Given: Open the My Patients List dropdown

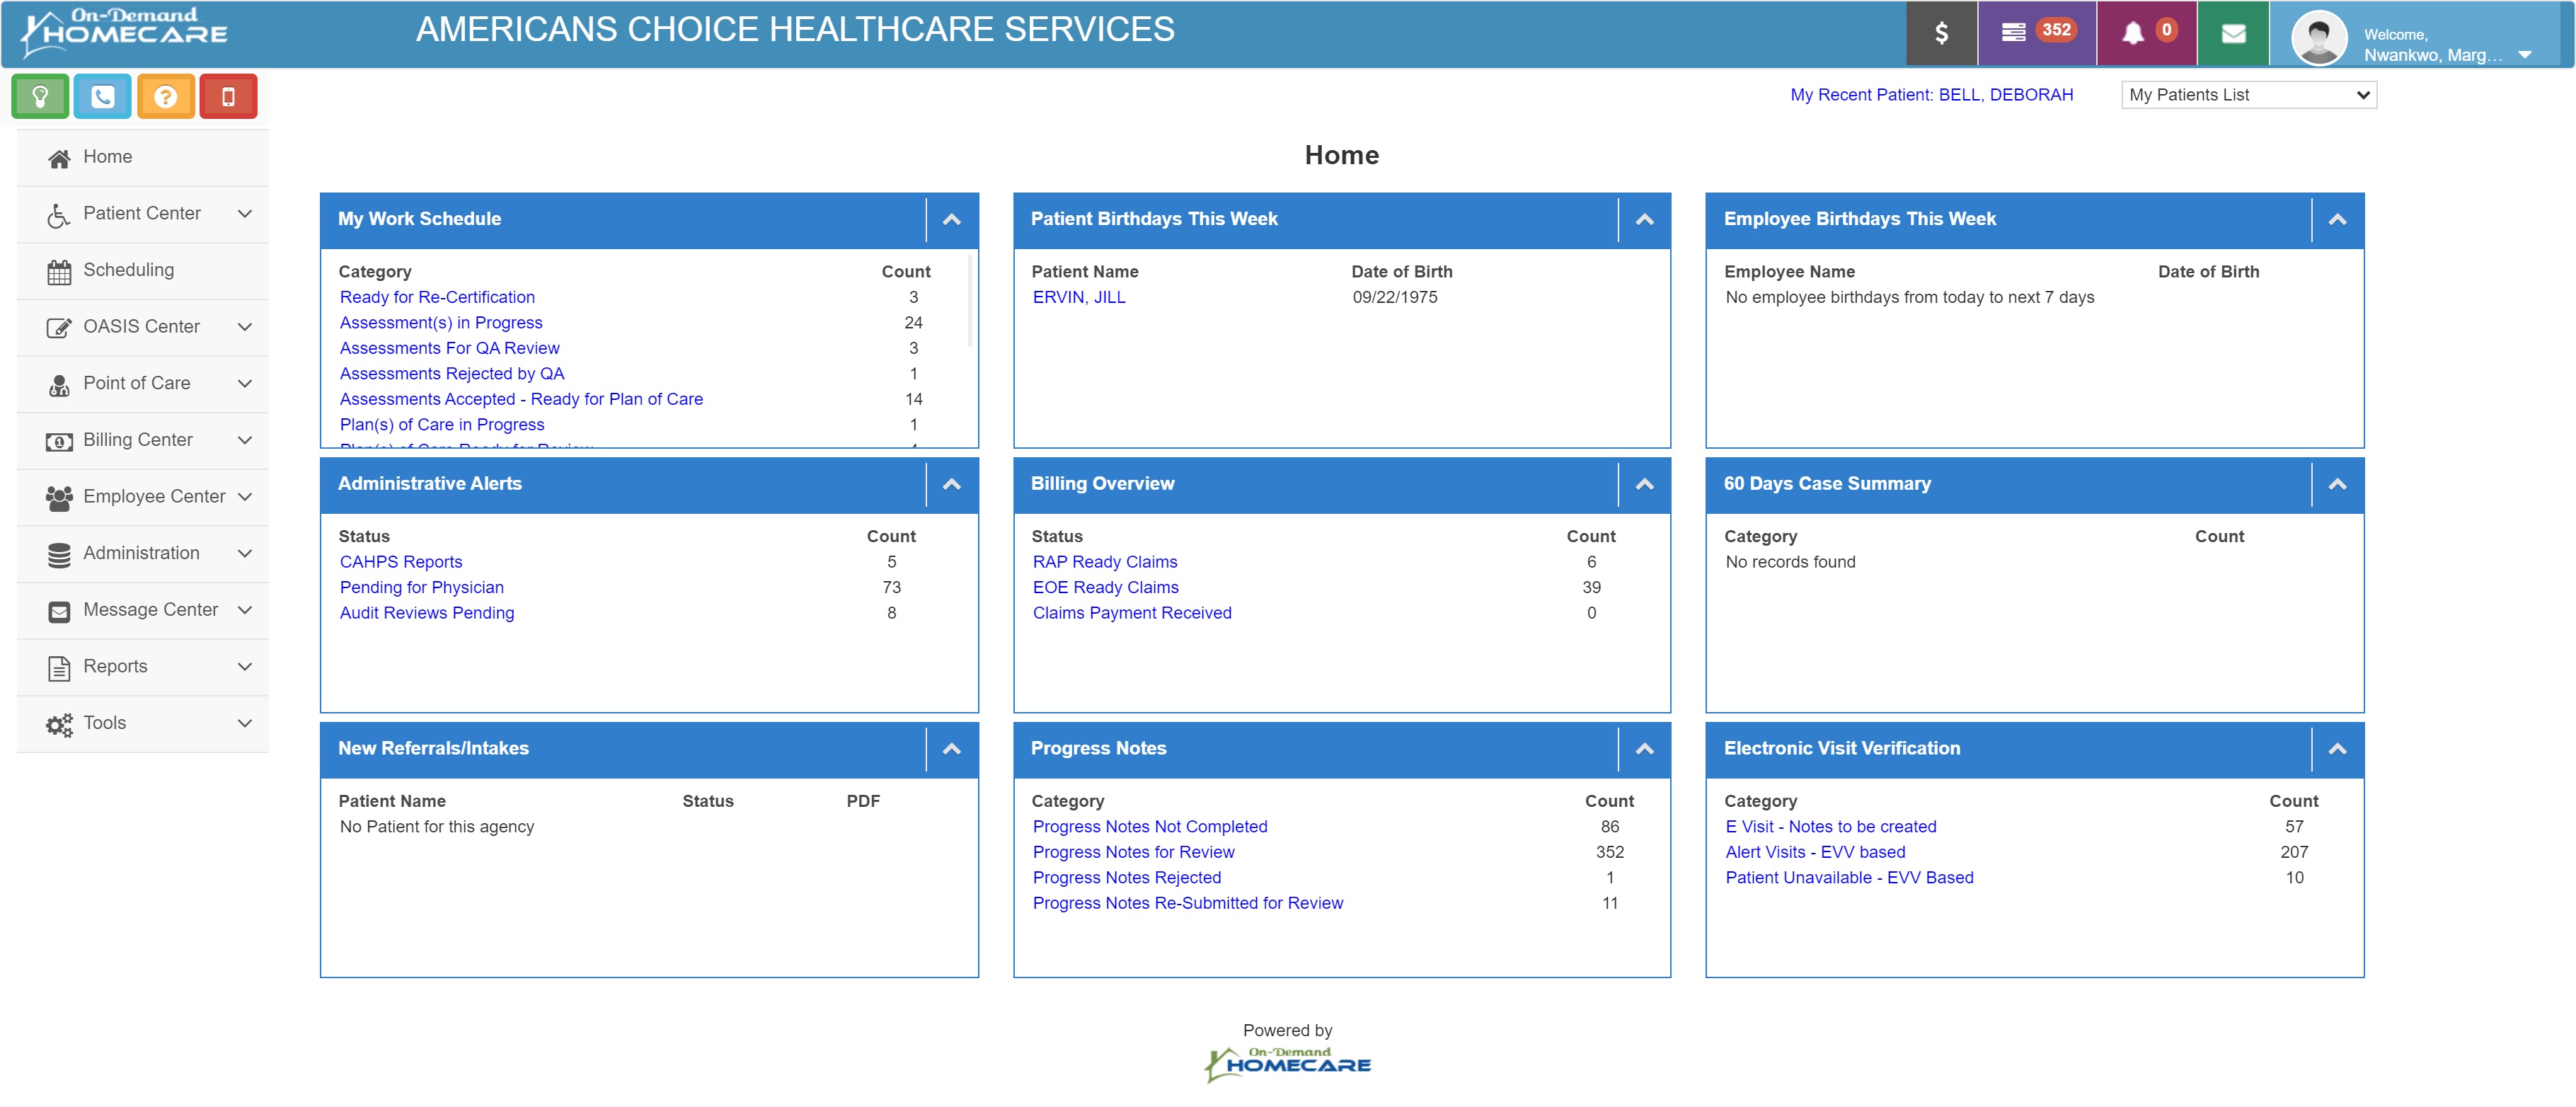Looking at the screenshot, I should (x=2248, y=95).
